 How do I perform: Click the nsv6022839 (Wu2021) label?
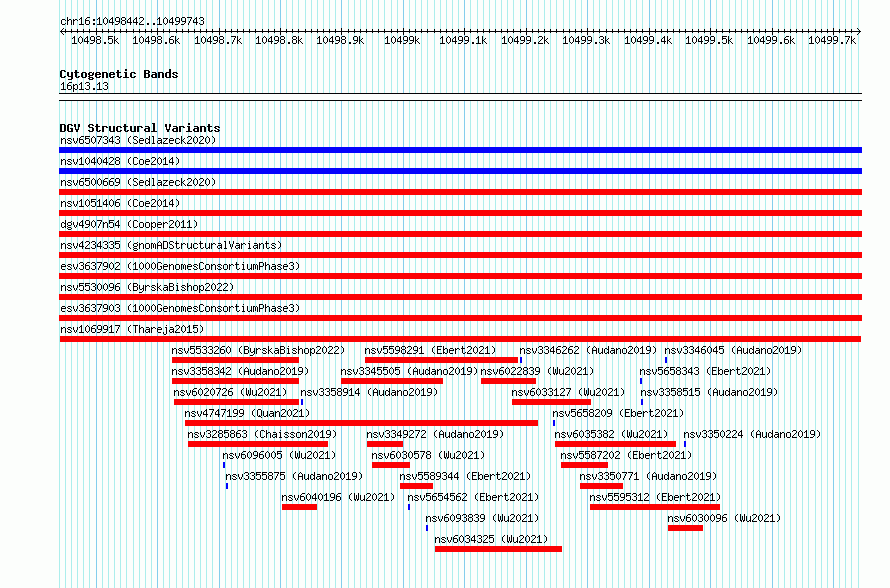pos(538,371)
